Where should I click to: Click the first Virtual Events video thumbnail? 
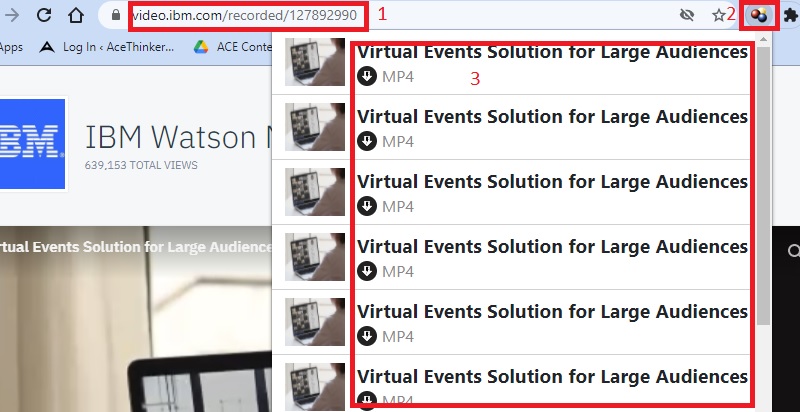(315, 62)
